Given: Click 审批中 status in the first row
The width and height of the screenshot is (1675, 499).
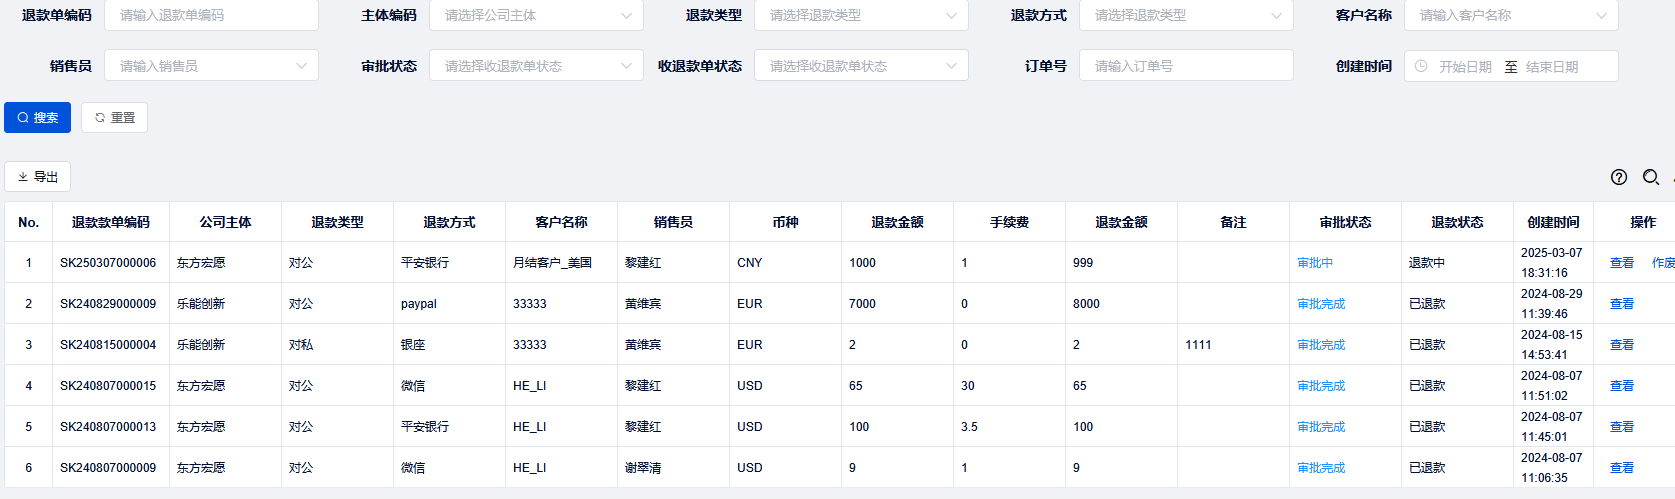Looking at the screenshot, I should click(x=1315, y=263).
